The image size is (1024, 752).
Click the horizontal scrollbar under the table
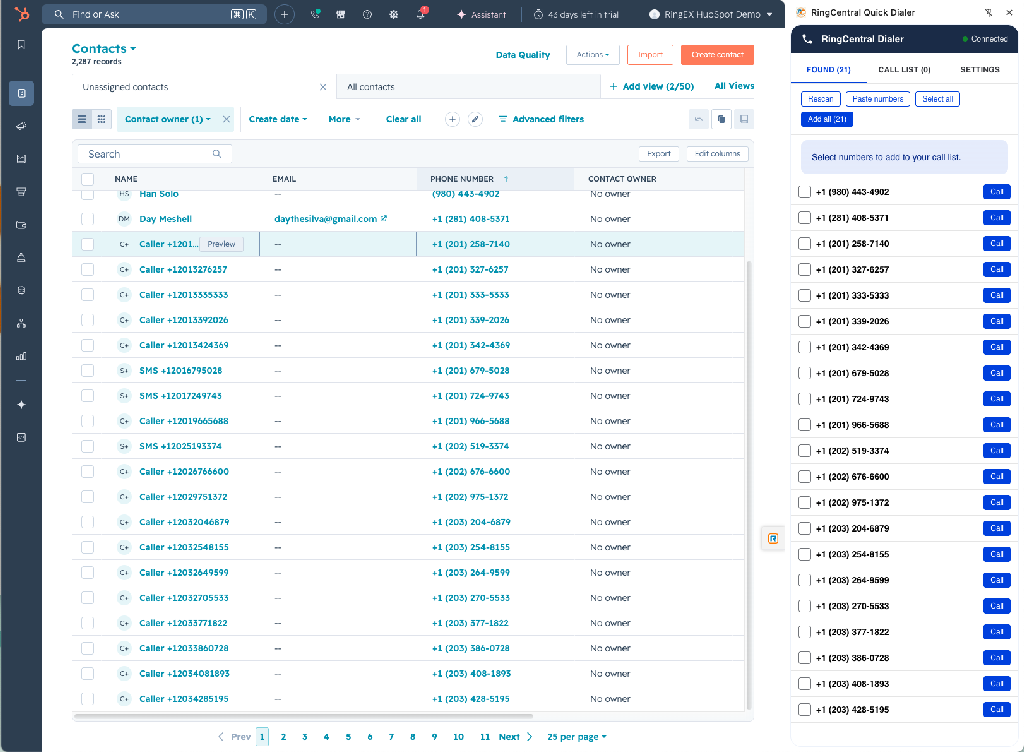tap(304, 716)
